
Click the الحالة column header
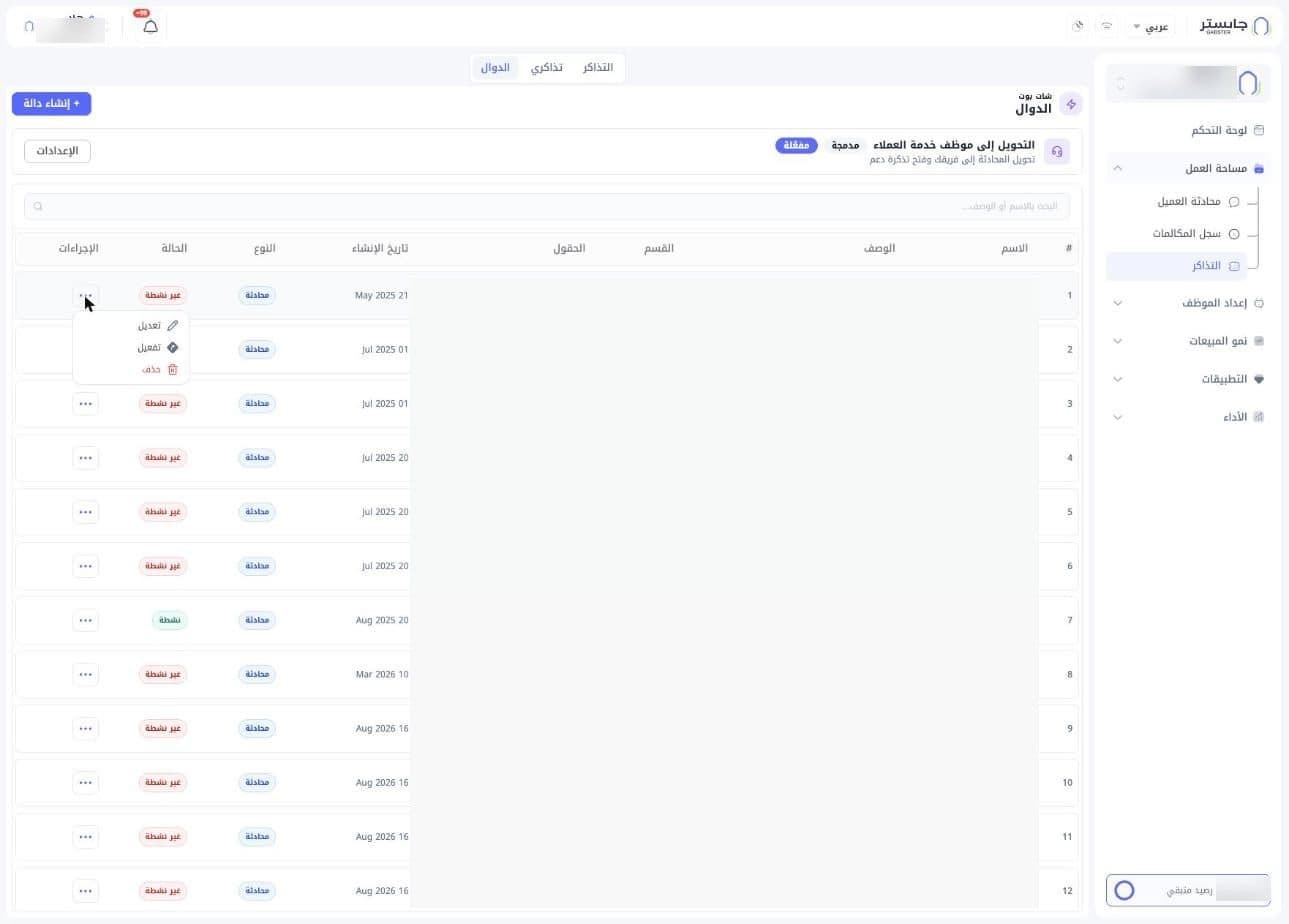(174, 248)
